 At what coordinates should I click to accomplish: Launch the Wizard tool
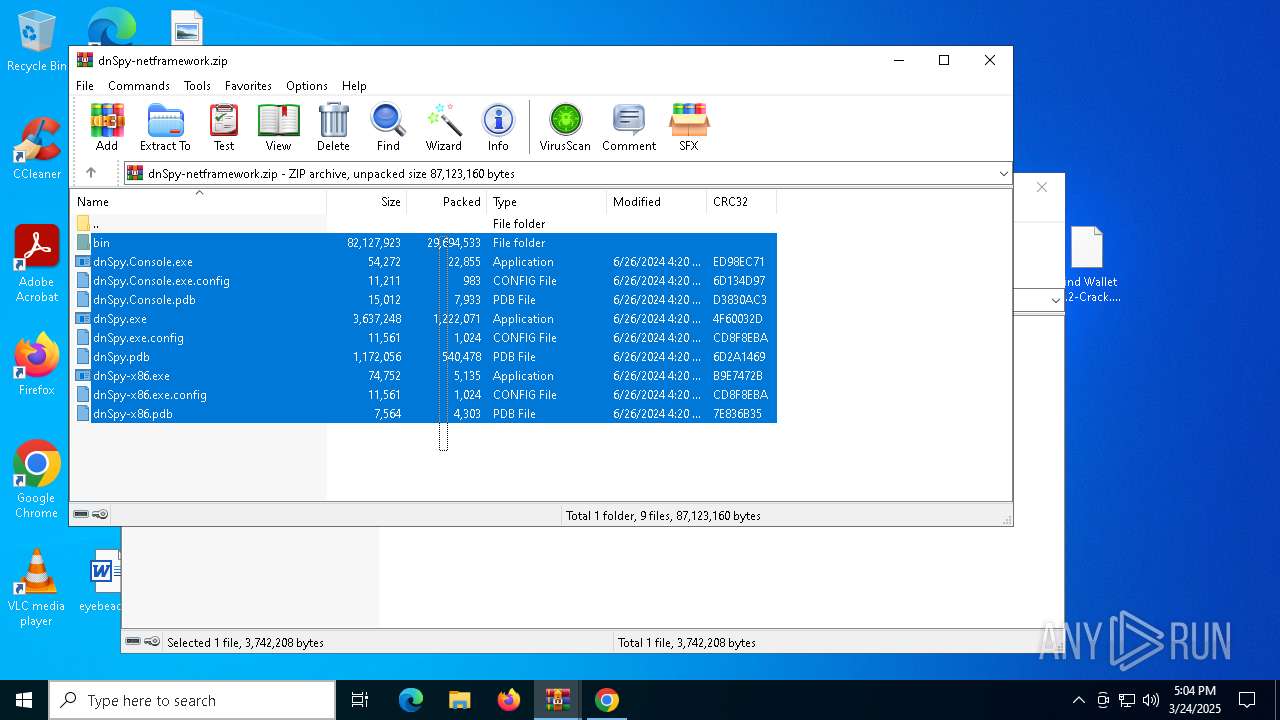[x=444, y=127]
